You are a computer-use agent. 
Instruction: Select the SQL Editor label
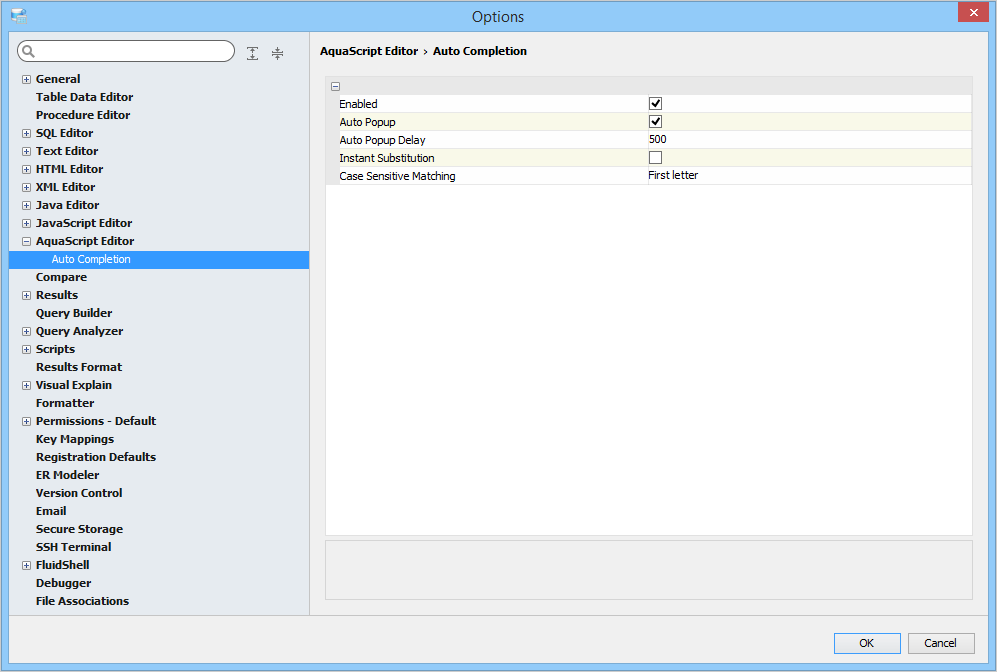[64, 134]
